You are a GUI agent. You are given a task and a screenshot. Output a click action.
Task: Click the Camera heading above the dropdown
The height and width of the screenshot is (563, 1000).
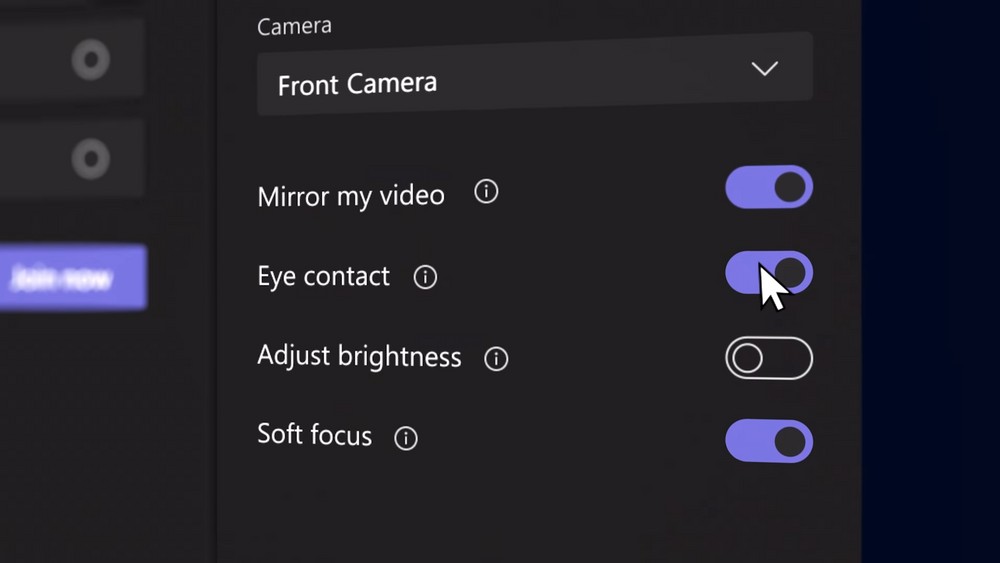pos(294,26)
